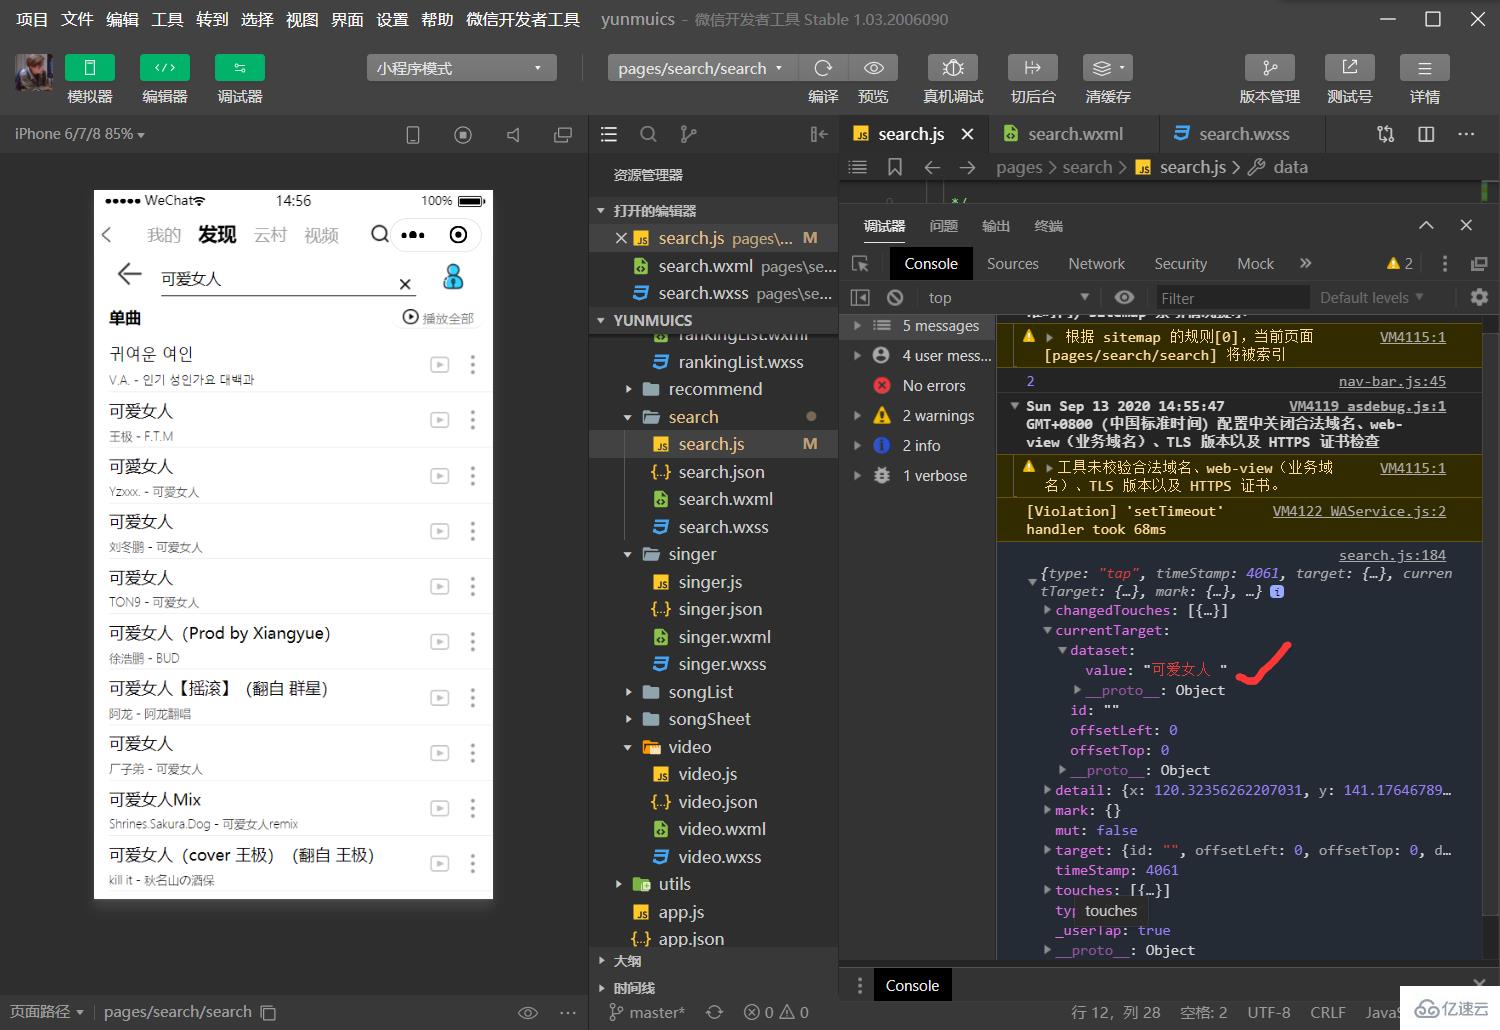Toggle console sidebar visibility icon
The height and width of the screenshot is (1030, 1500).
click(860, 298)
